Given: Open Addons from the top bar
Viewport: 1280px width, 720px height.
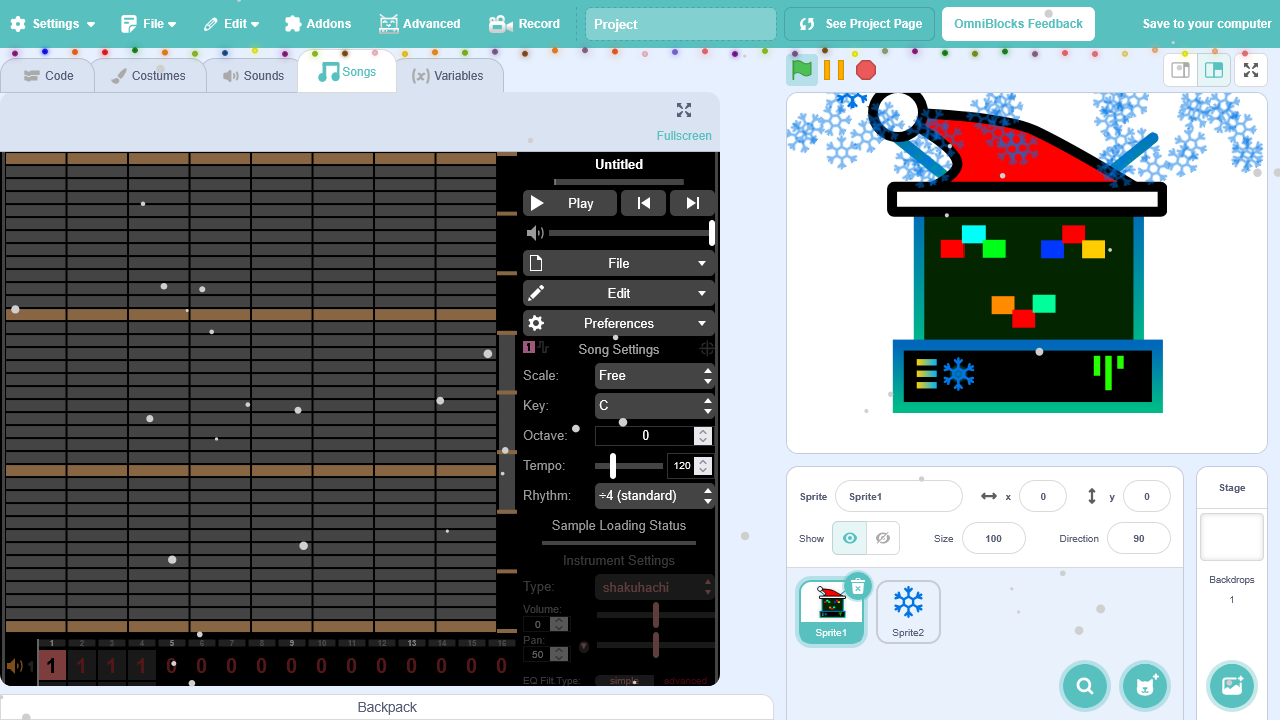Looking at the screenshot, I should coord(318,24).
